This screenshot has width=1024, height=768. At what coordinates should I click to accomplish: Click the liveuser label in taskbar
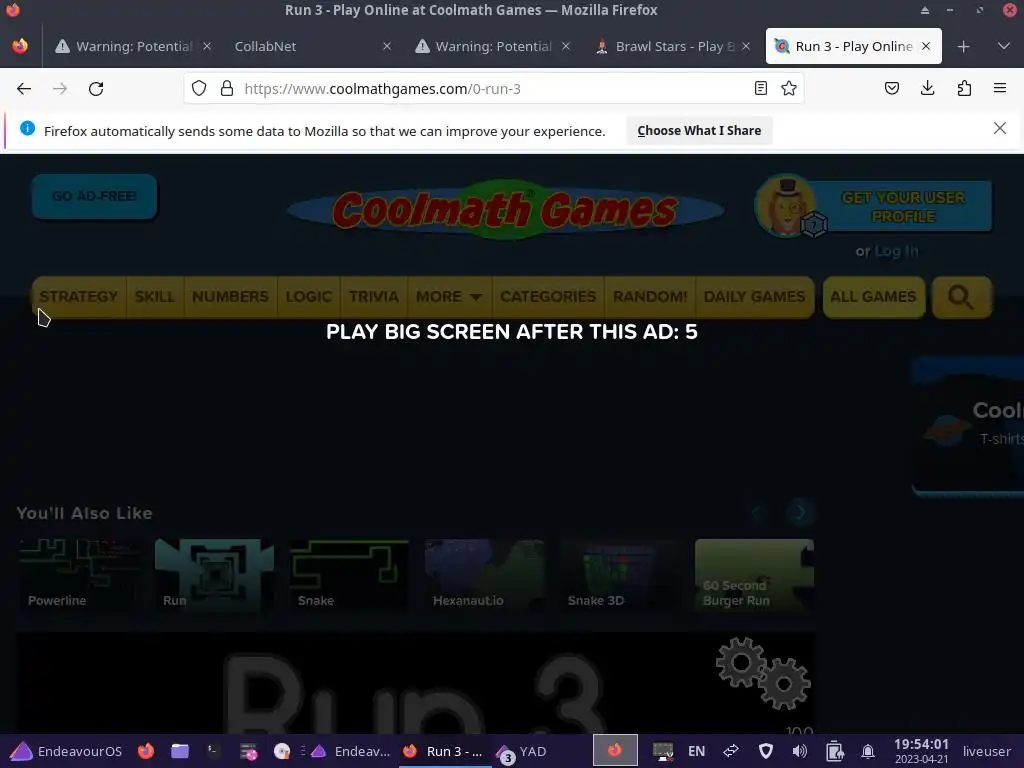[986, 752]
